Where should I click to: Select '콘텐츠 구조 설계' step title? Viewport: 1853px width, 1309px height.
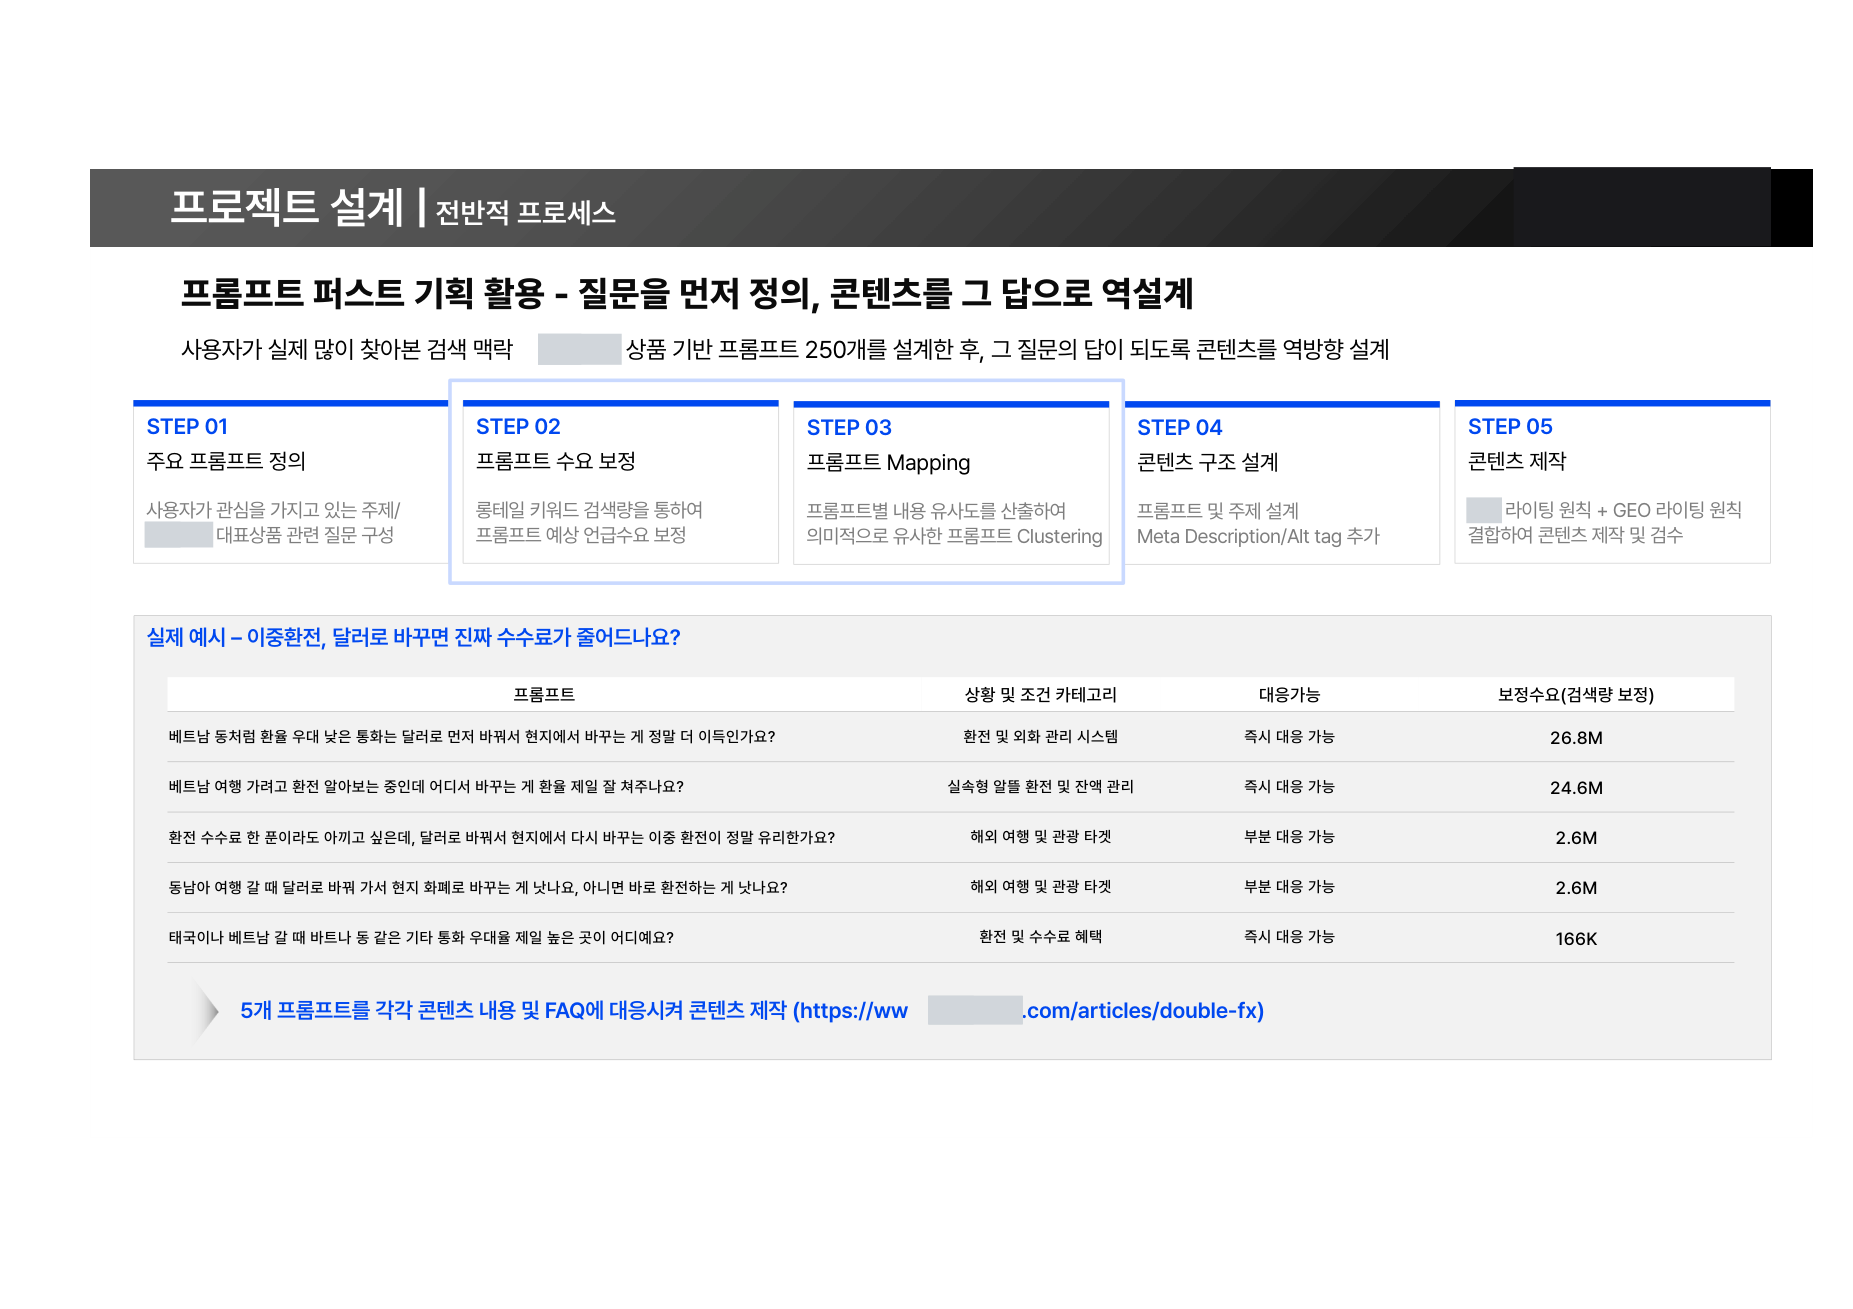(1208, 462)
